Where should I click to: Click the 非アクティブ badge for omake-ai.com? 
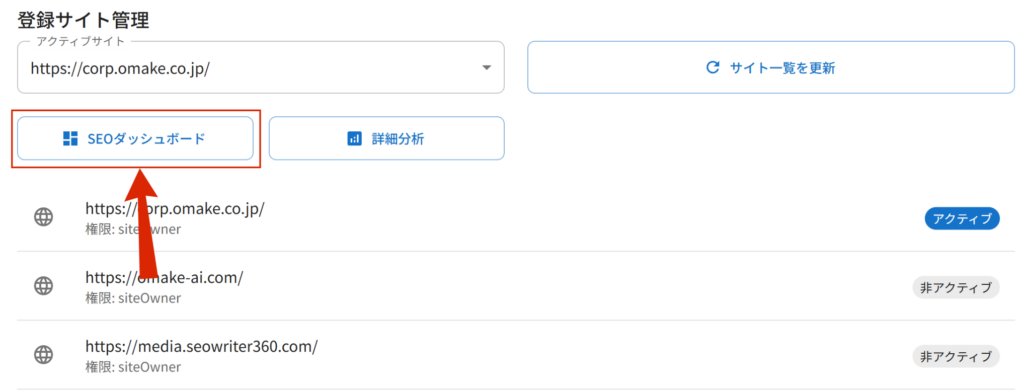pyautogui.click(x=956, y=287)
